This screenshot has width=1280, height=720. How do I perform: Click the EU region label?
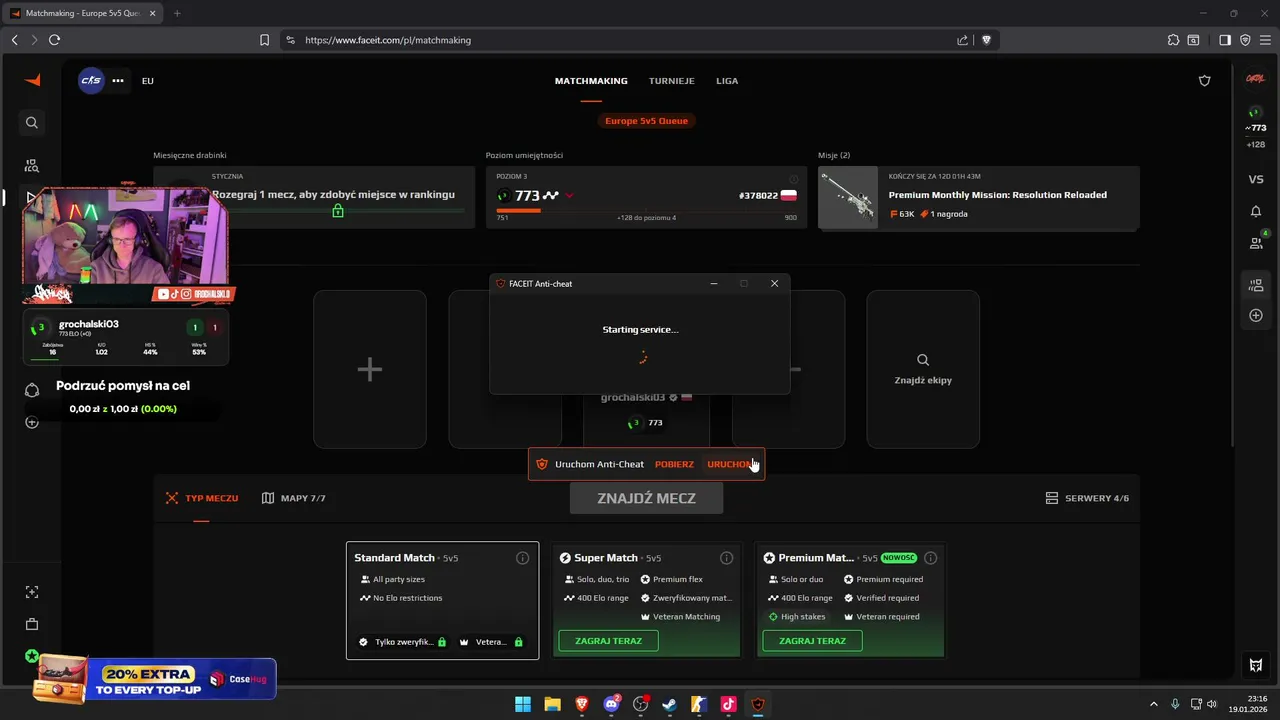pos(148,81)
